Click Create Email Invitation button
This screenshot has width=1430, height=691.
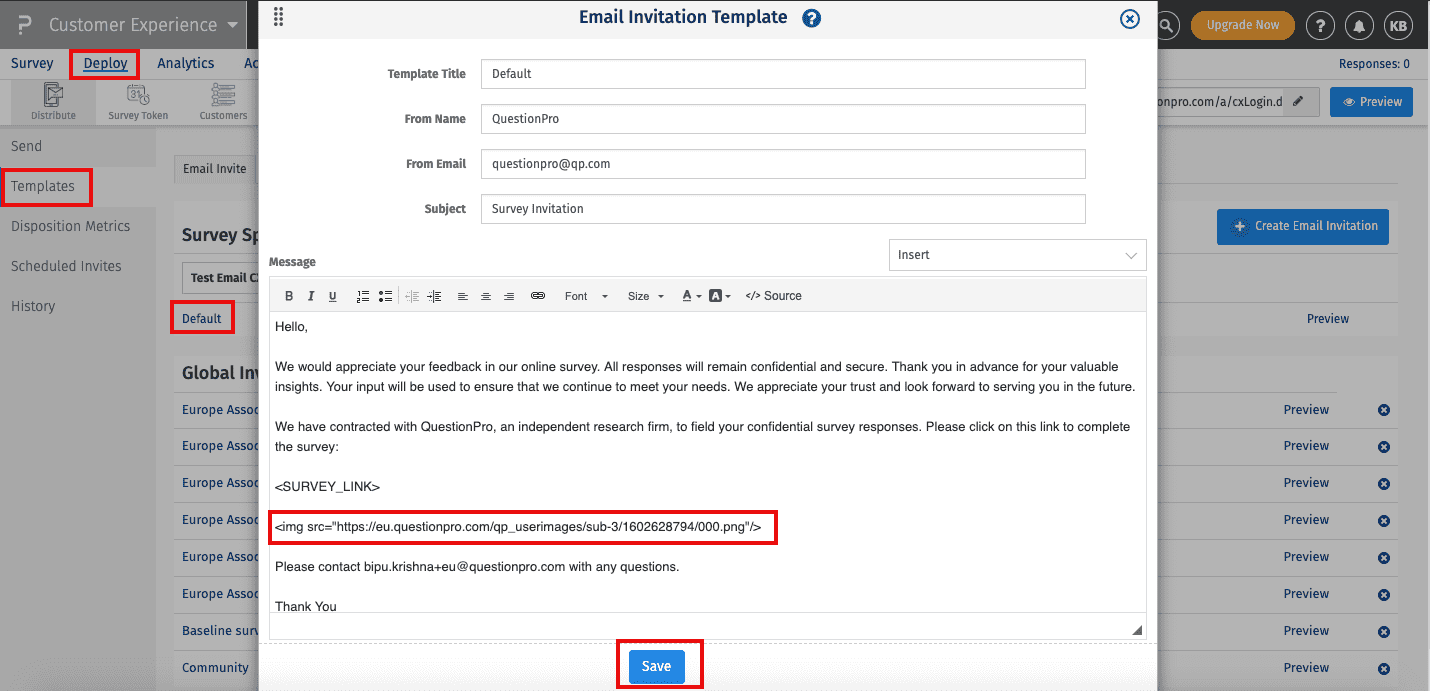point(1303,226)
